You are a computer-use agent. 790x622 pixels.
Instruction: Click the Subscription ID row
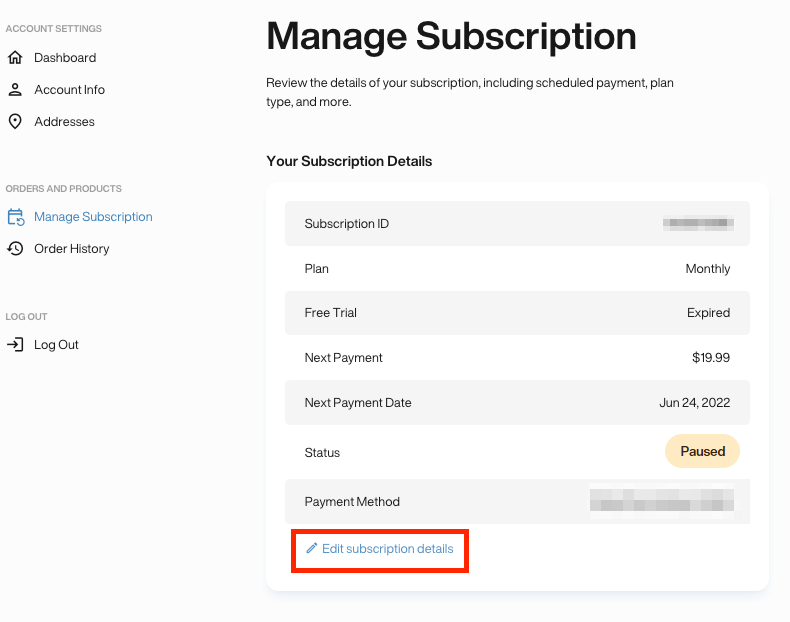click(x=517, y=224)
